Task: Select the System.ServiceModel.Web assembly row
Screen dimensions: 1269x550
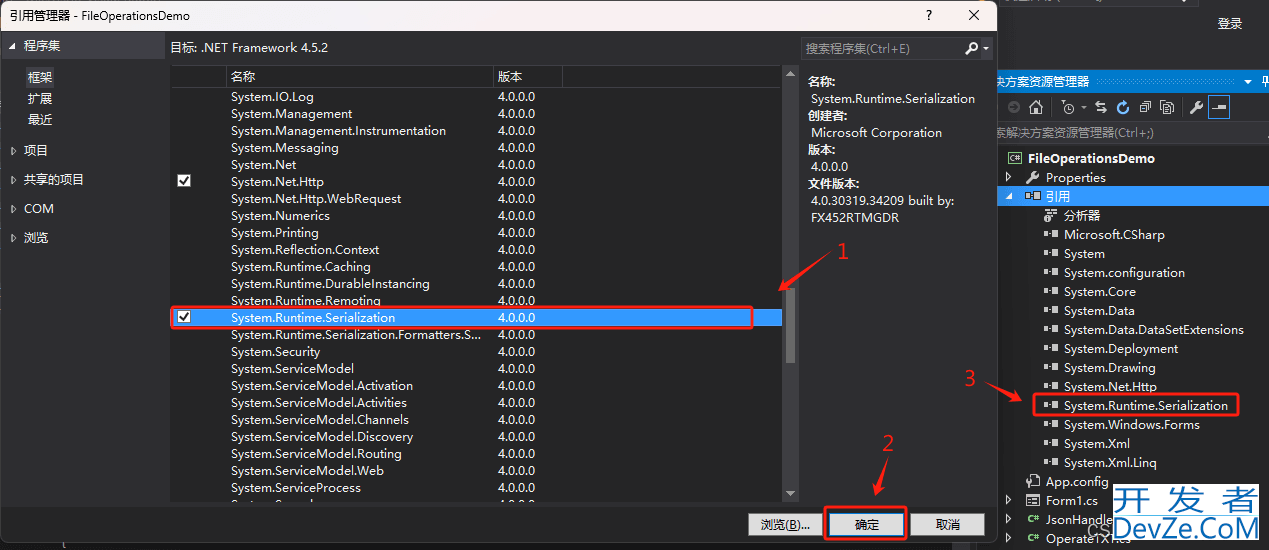Action: point(476,470)
